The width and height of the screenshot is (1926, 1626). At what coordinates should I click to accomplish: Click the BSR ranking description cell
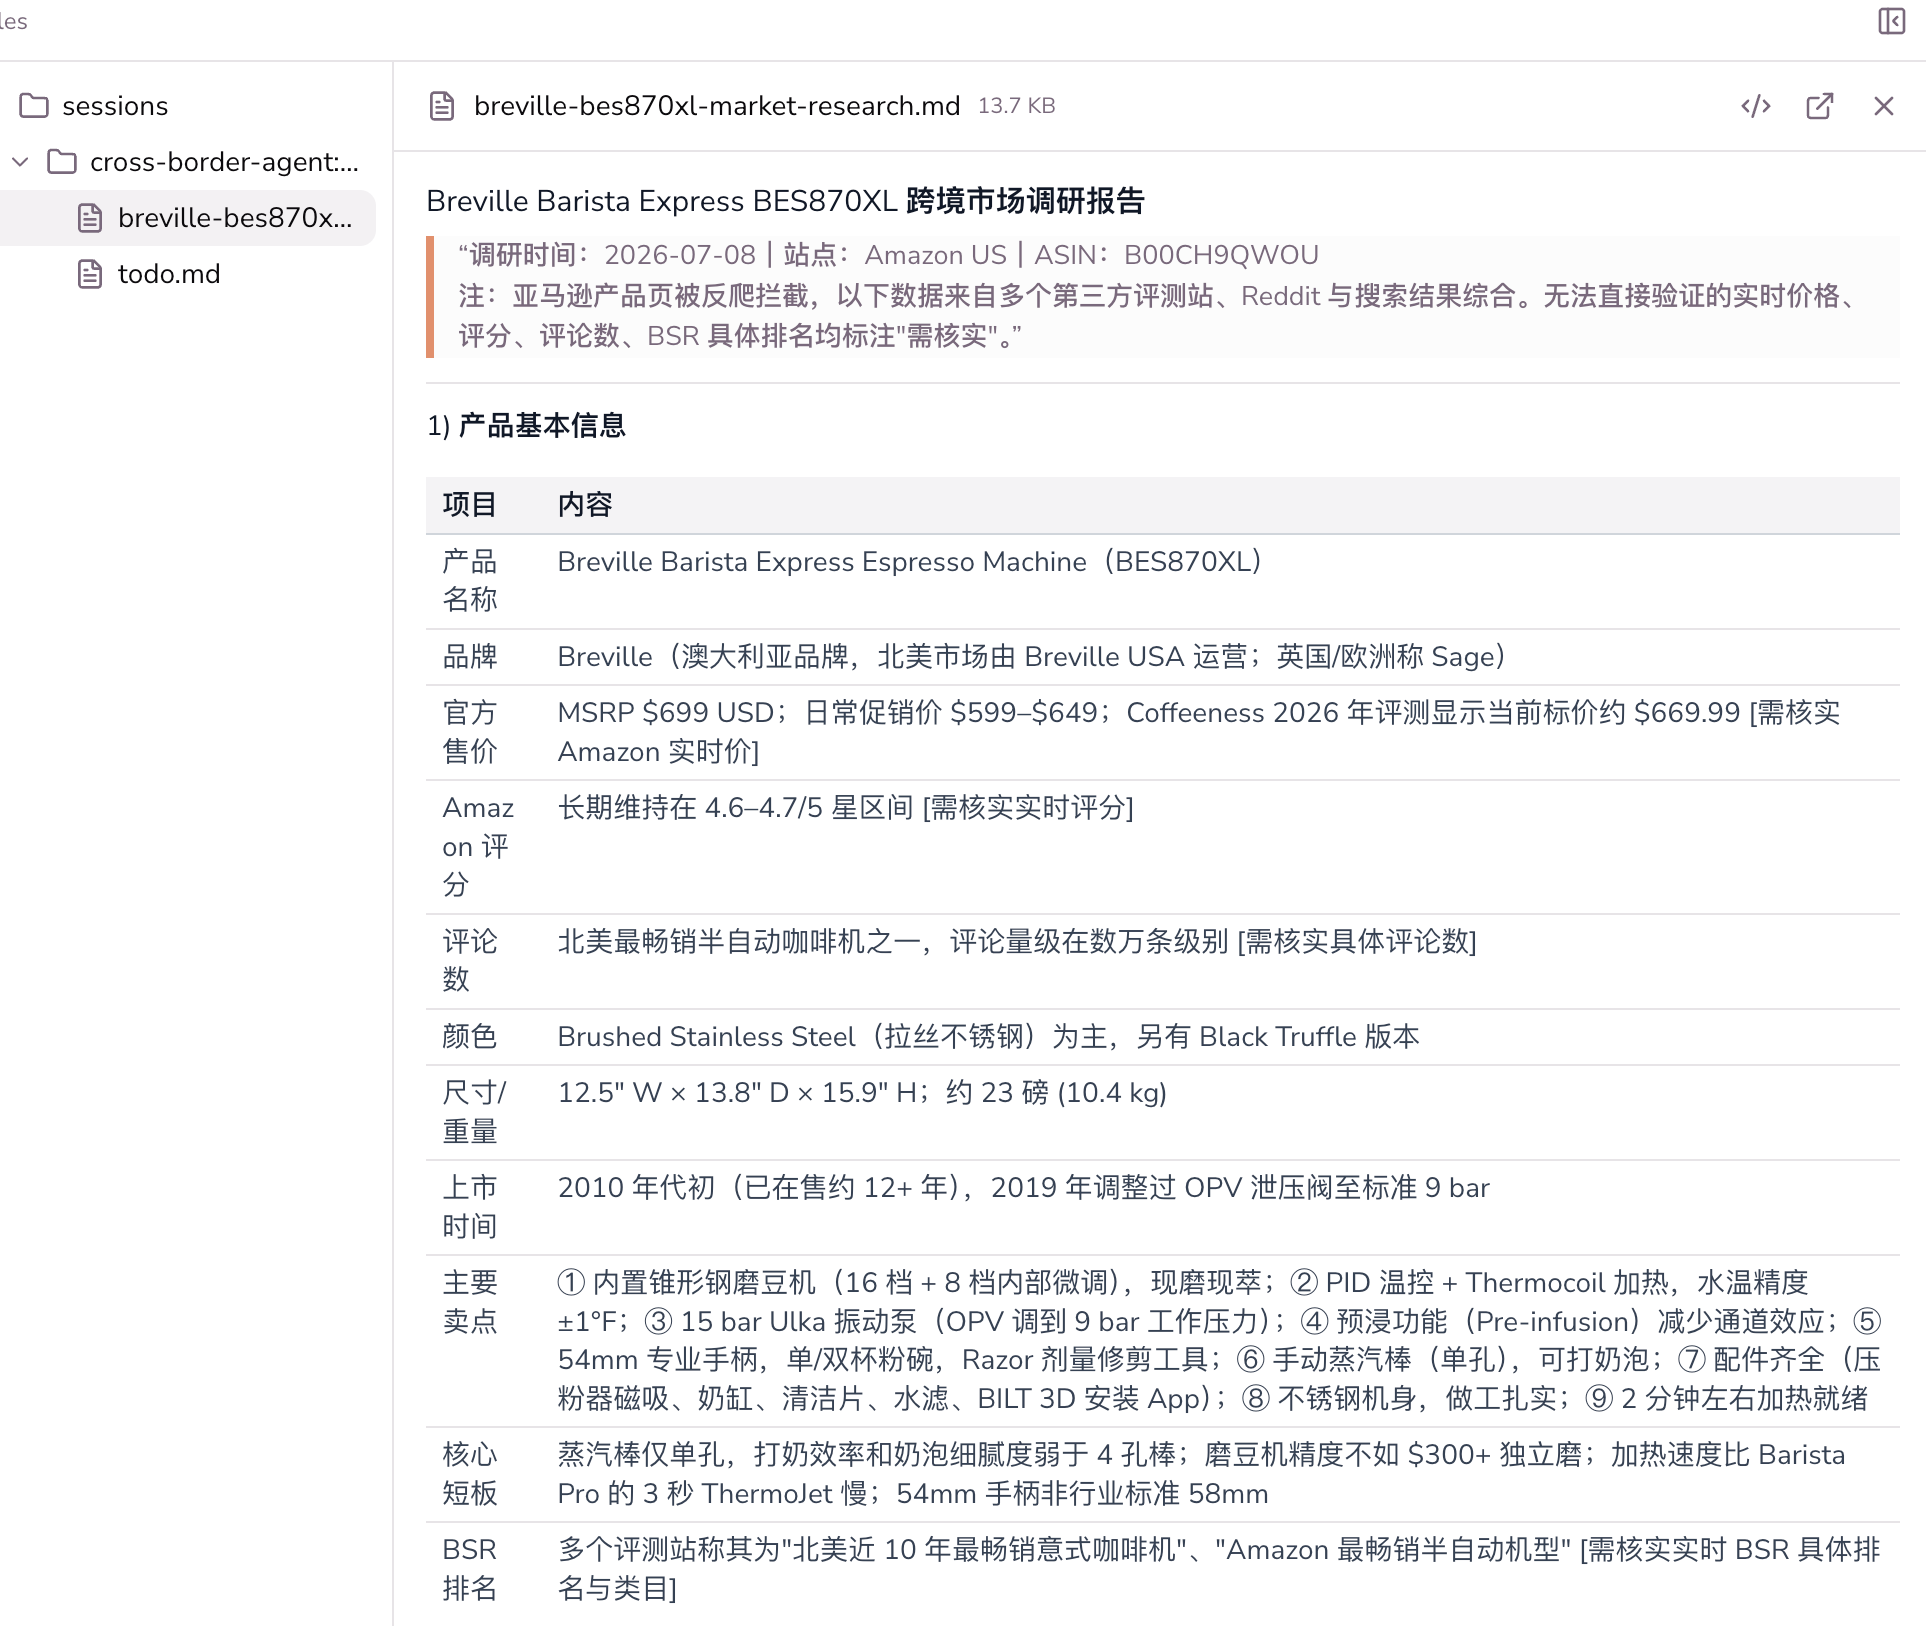coord(1219,1569)
